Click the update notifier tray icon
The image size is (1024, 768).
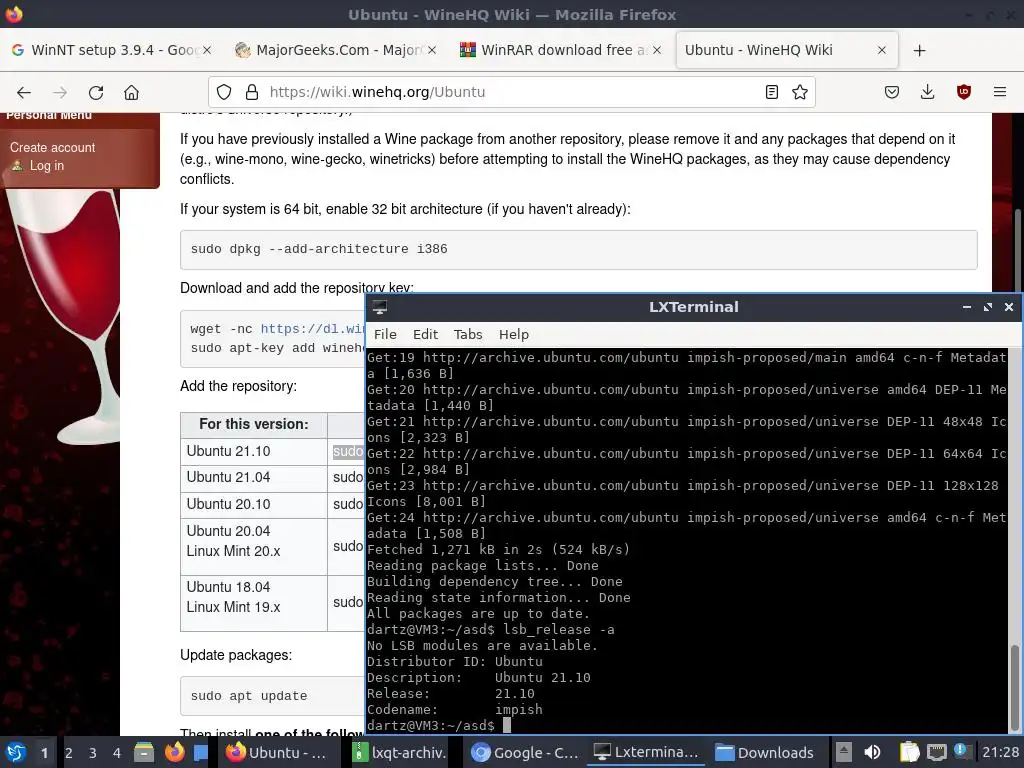[962, 752]
